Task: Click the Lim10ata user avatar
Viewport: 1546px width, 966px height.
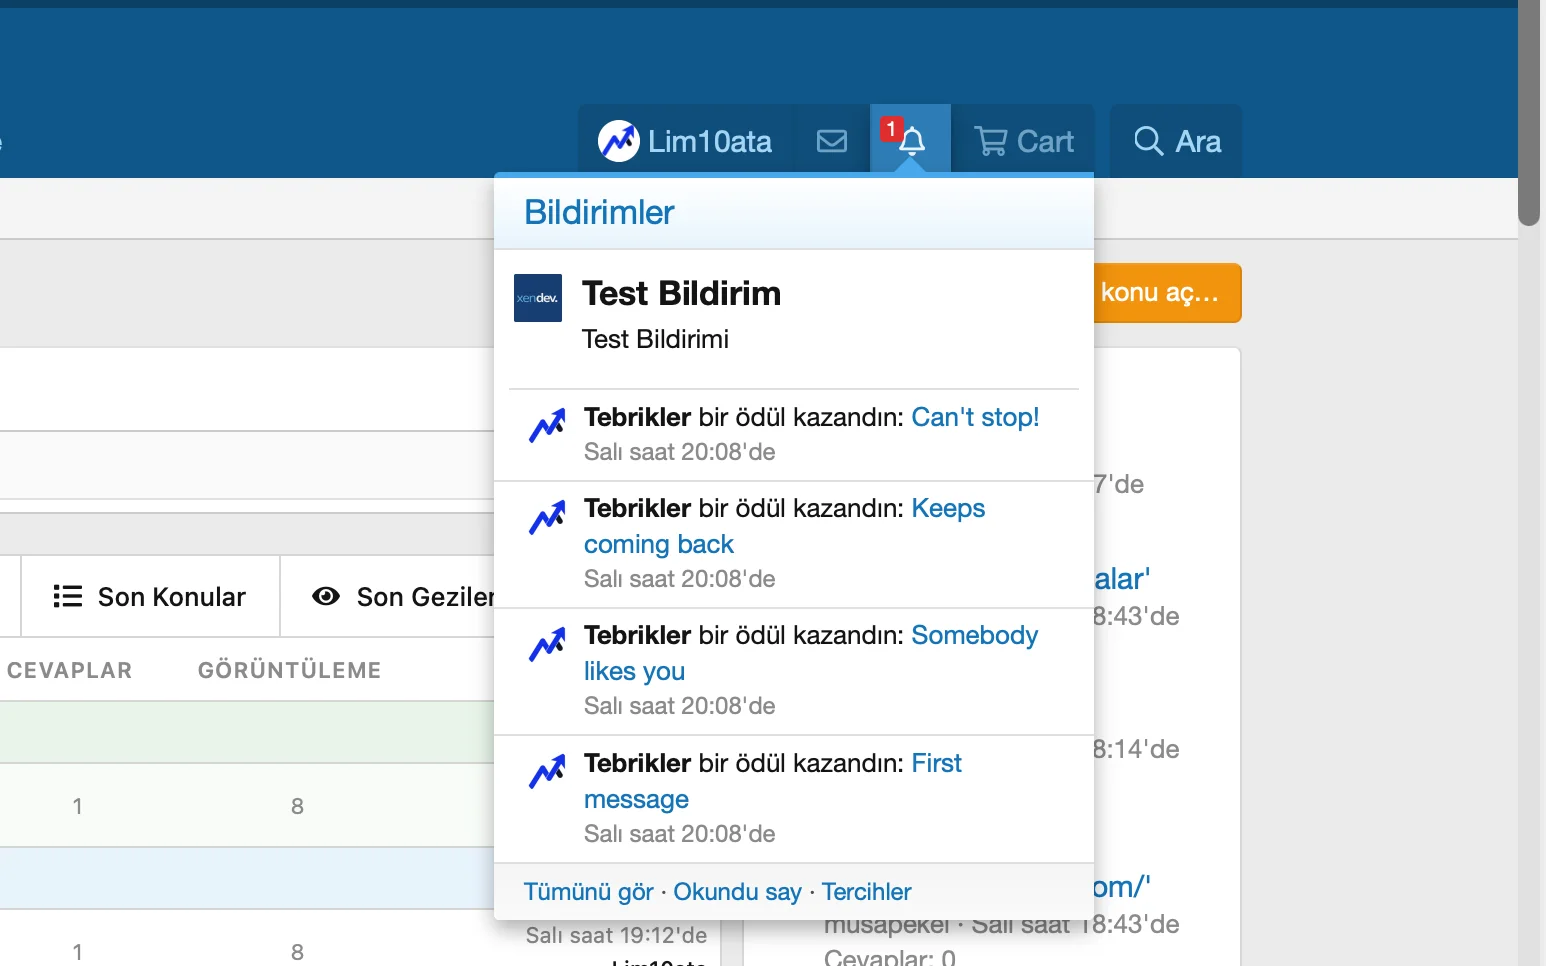Action: (618, 141)
